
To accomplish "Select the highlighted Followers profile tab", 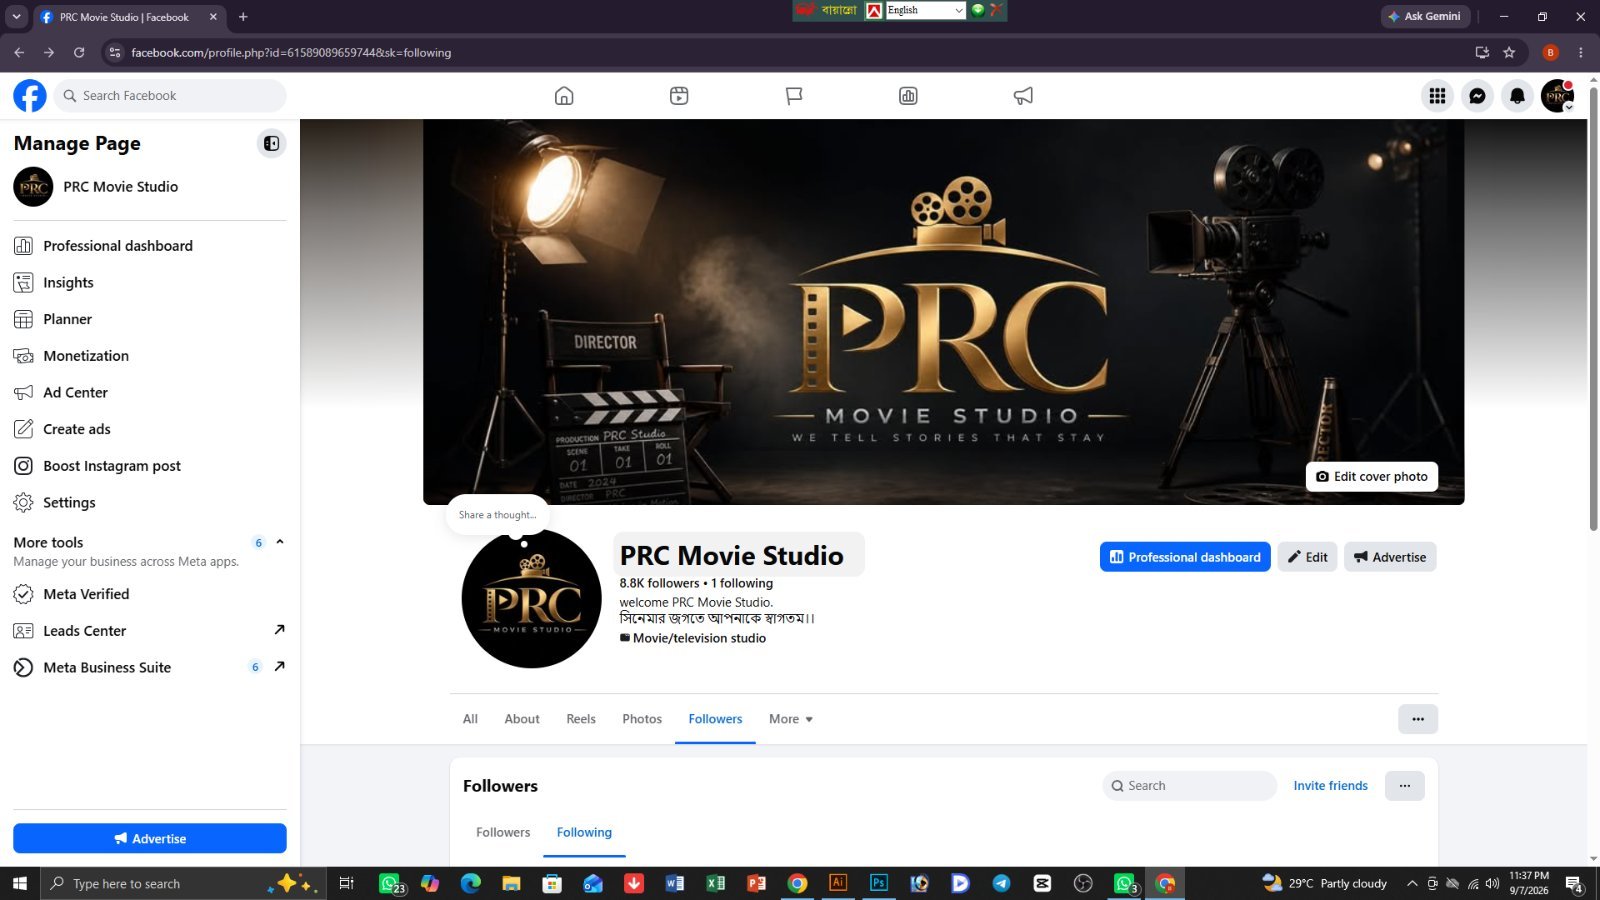I will pos(715,719).
